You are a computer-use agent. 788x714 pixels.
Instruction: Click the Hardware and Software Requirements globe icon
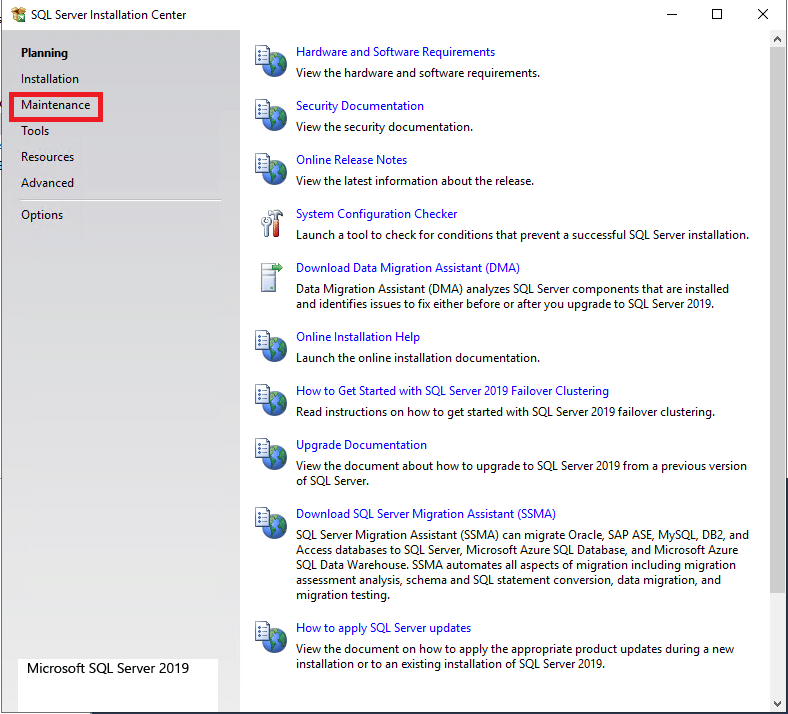271,61
